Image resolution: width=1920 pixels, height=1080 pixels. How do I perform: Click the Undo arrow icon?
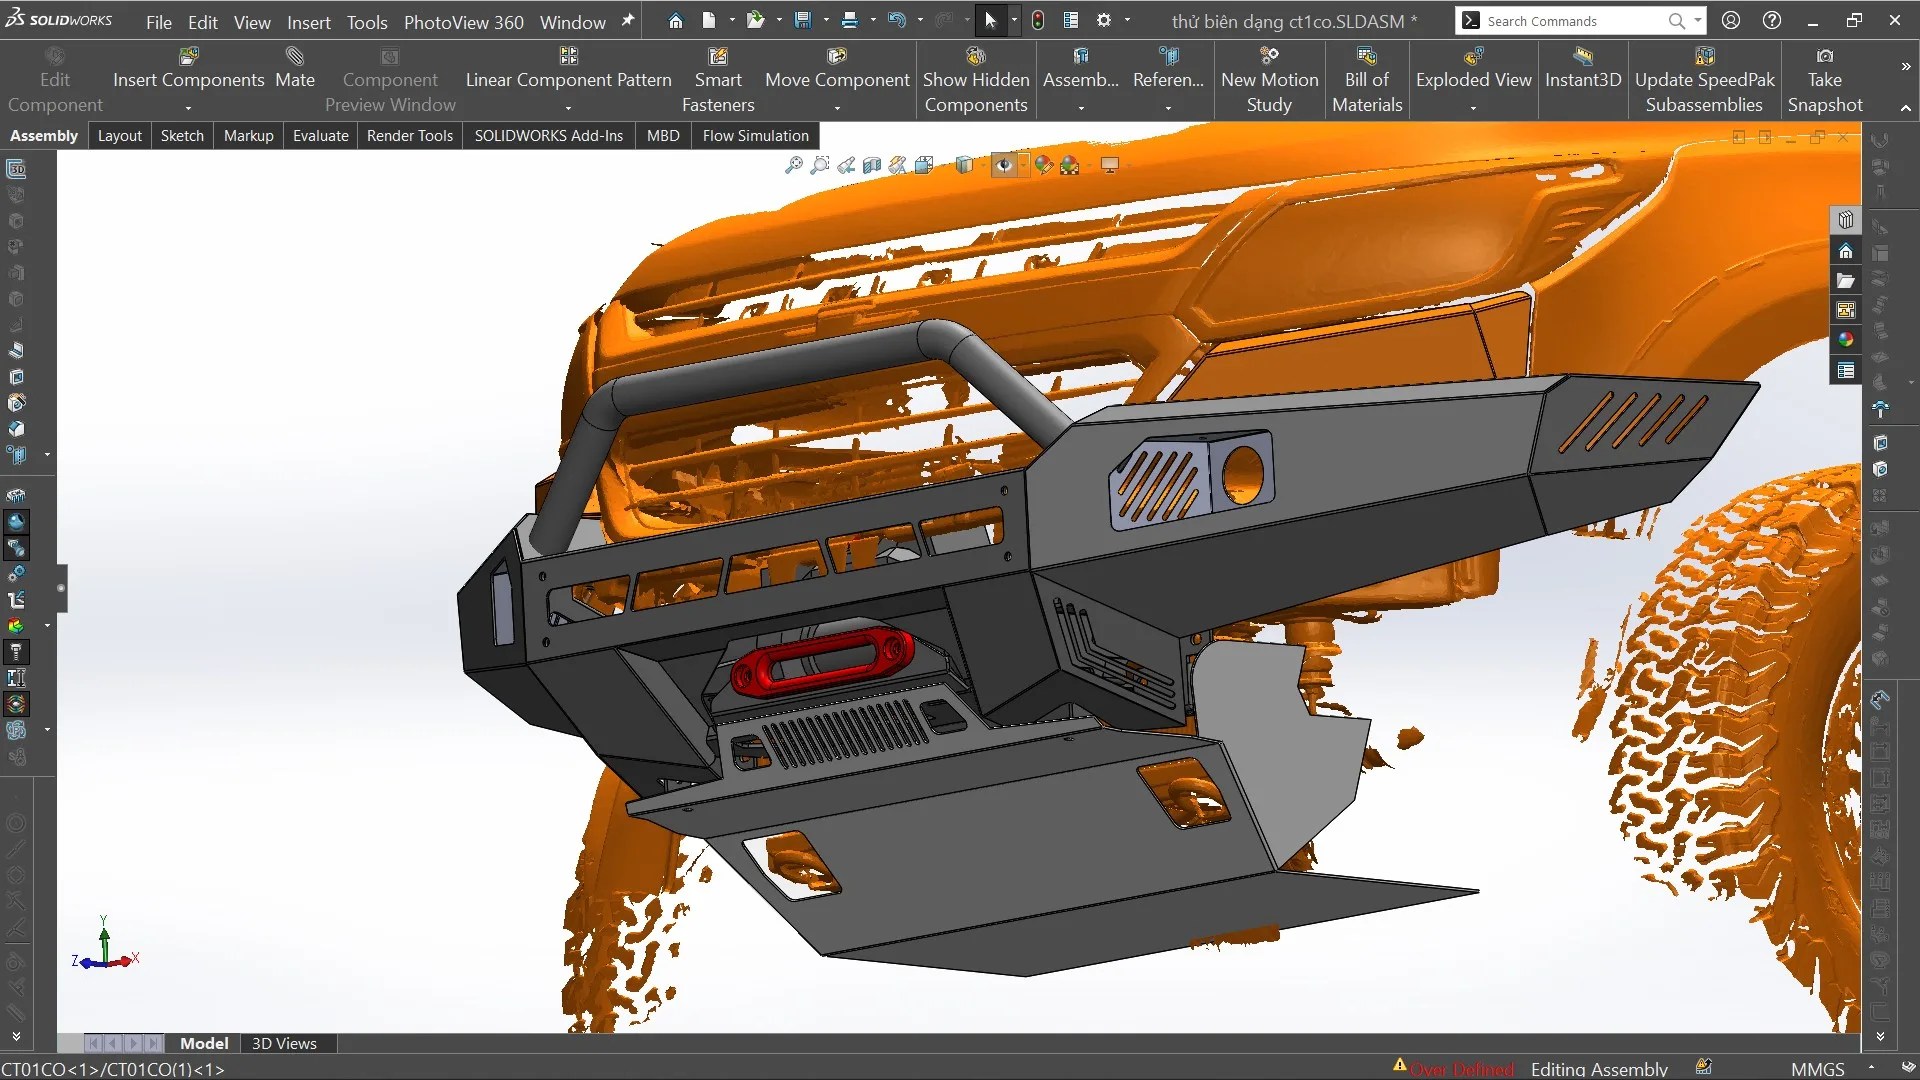897,21
